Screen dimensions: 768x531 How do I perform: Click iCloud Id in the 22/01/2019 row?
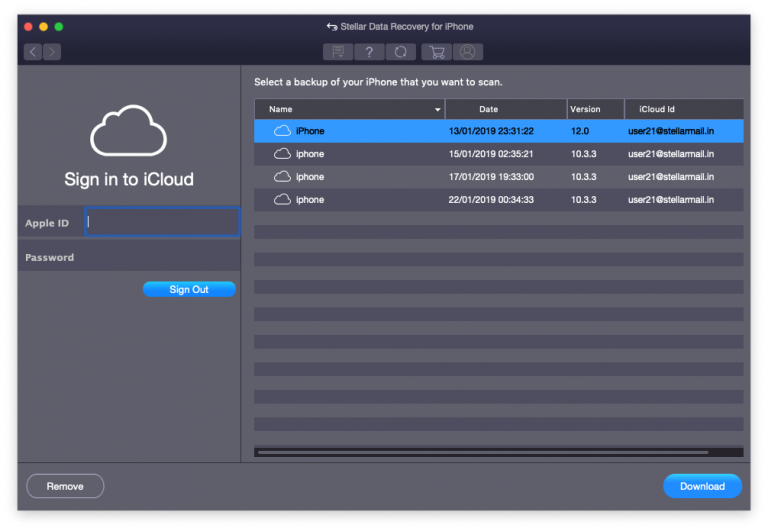click(x=671, y=200)
